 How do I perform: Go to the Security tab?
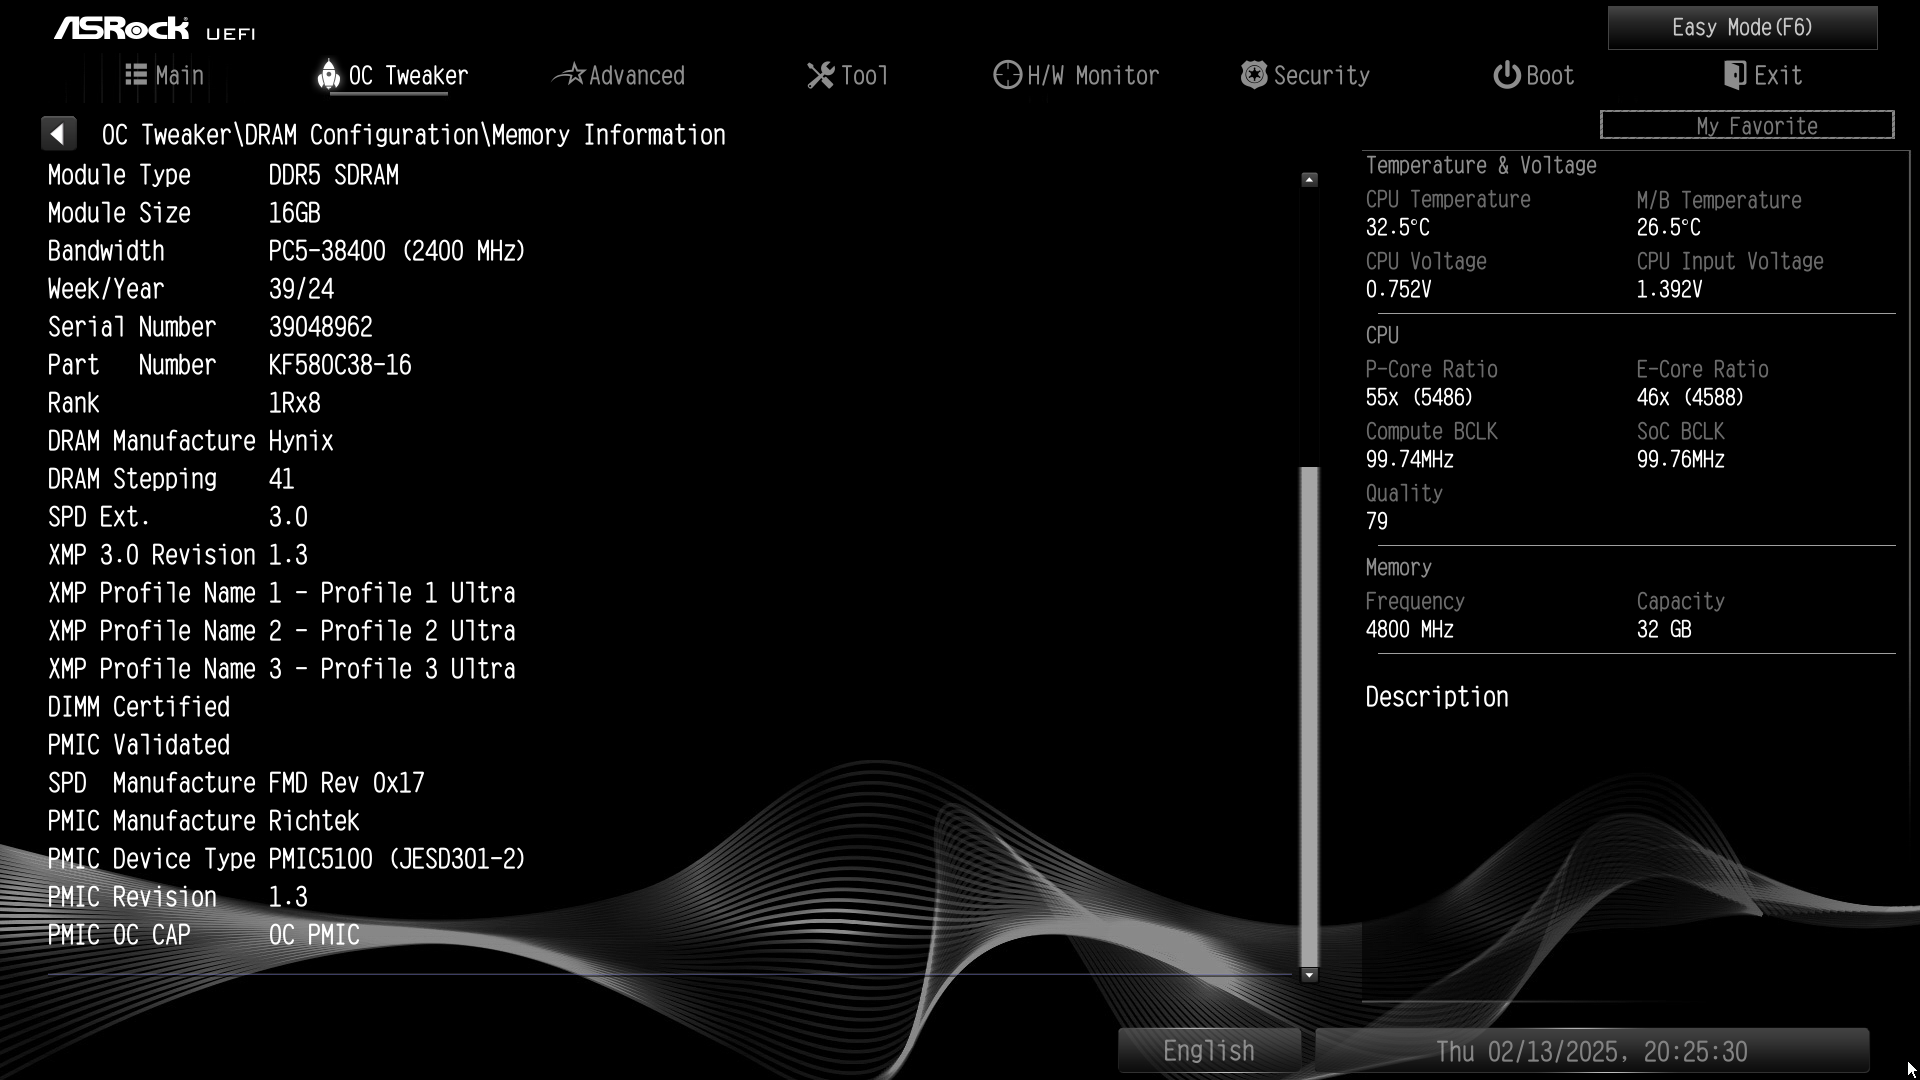point(1305,75)
